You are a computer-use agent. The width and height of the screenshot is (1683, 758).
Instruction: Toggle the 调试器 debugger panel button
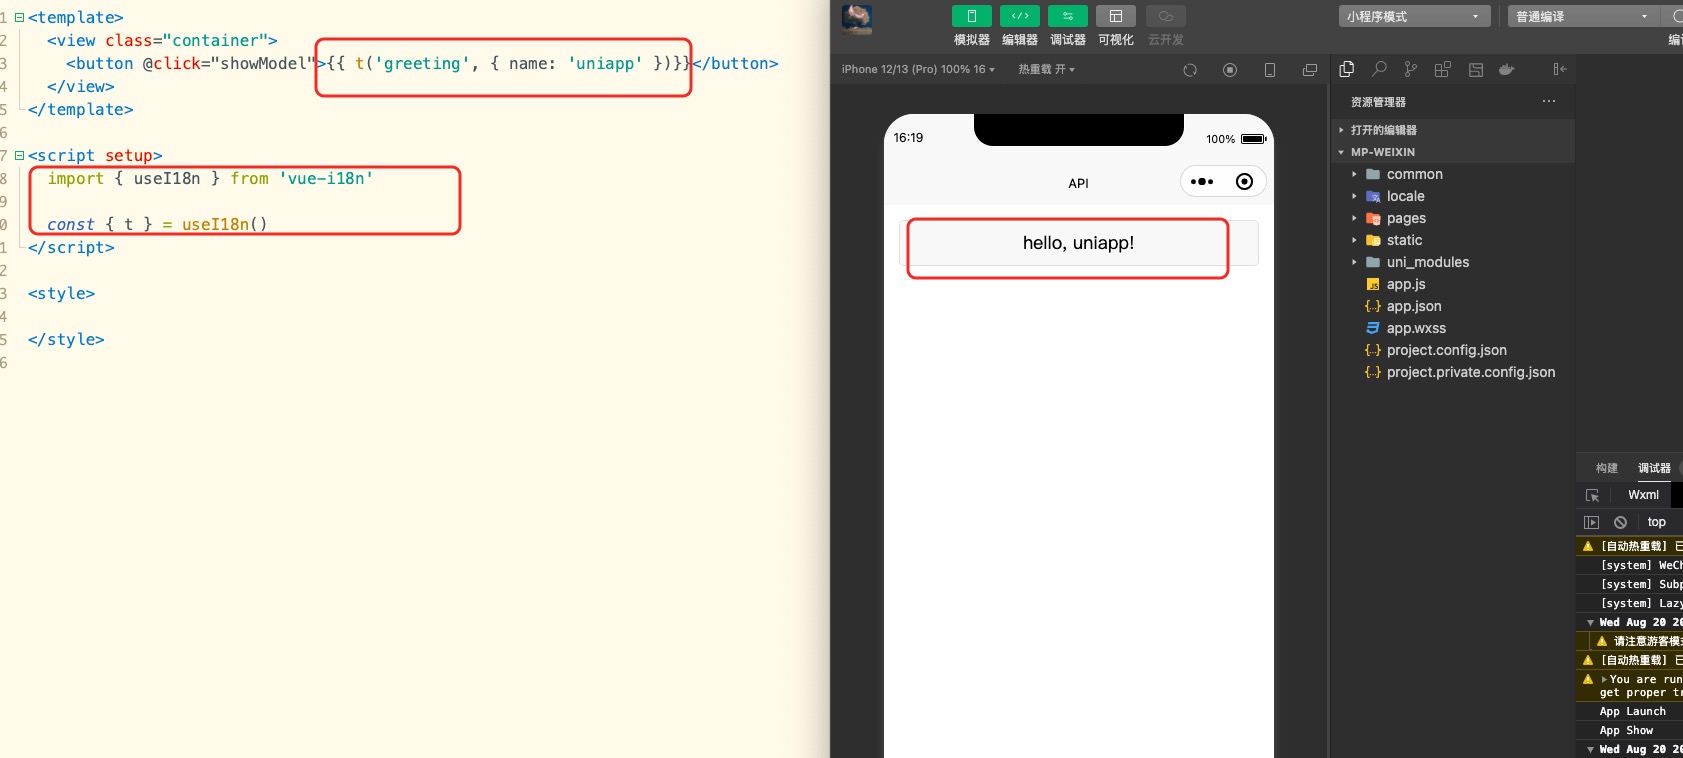tap(1067, 16)
